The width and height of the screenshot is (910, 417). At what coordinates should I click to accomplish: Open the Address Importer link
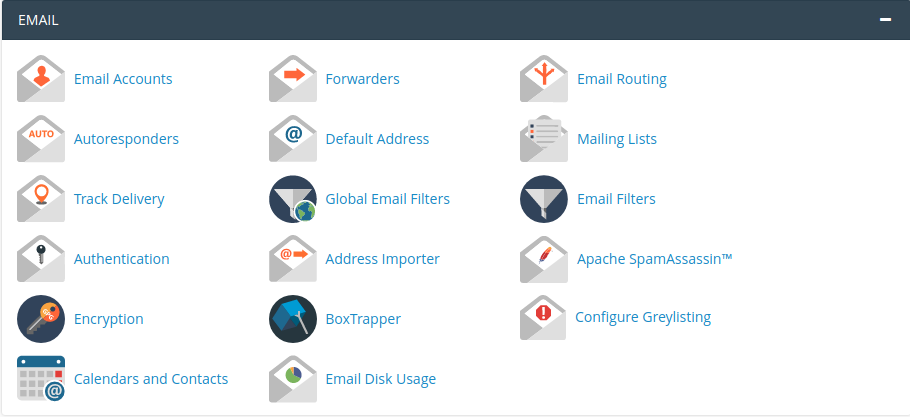[382, 259]
